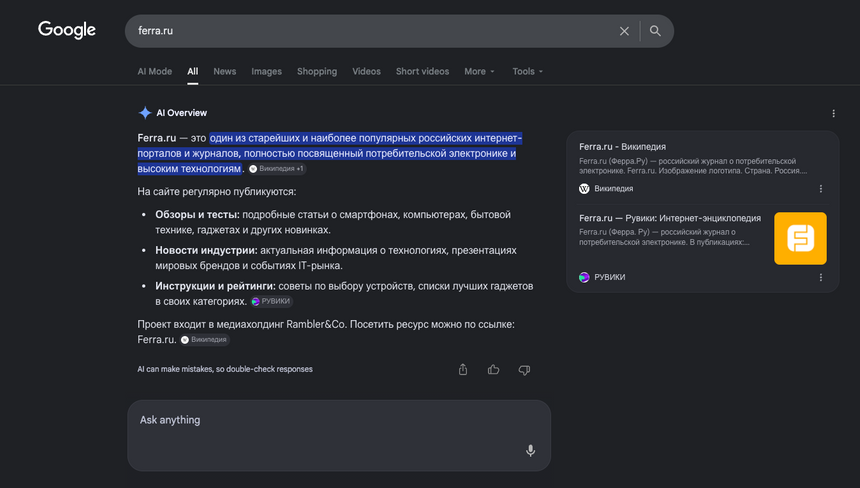Viewport: 860px width, 488px height.
Task: Click the Wikipedia favicon in source card
Action: 584,189
